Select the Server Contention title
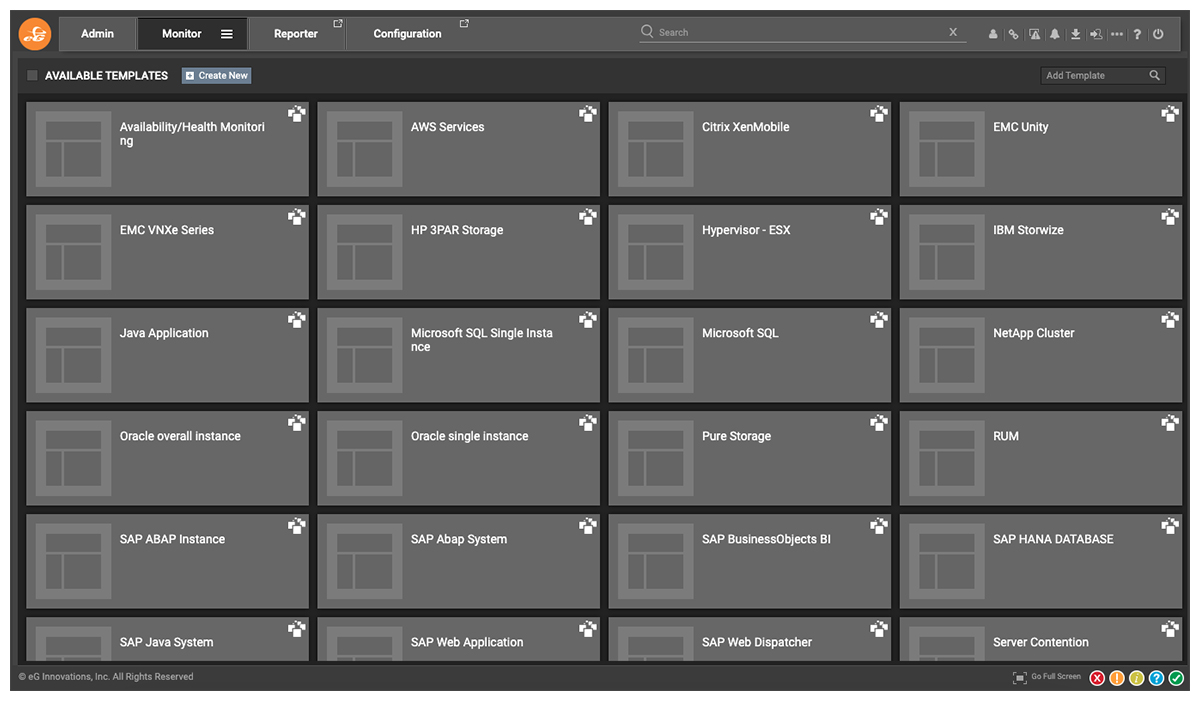Screen dimensions: 1200x701 1041,642
